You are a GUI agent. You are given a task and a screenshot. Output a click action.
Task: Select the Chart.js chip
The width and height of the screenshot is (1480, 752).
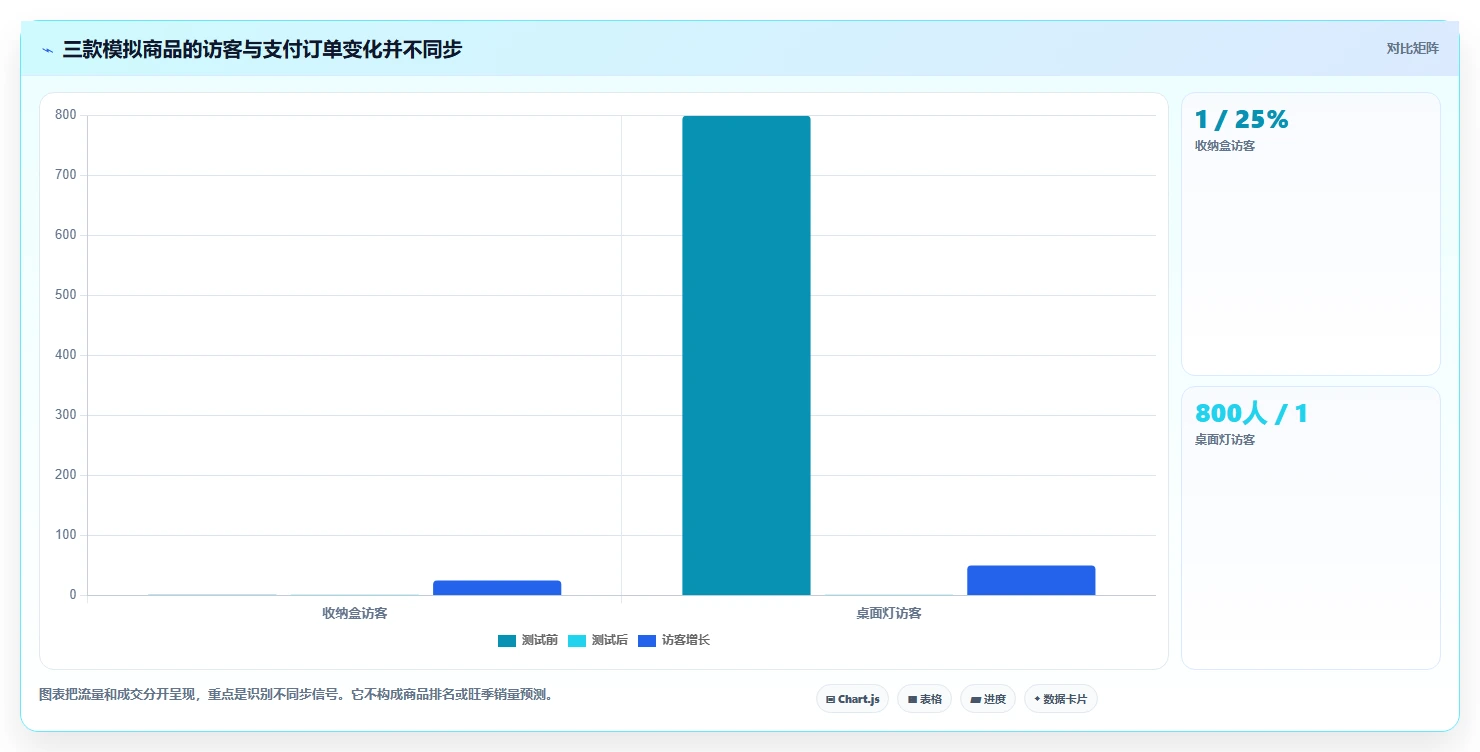point(852,699)
